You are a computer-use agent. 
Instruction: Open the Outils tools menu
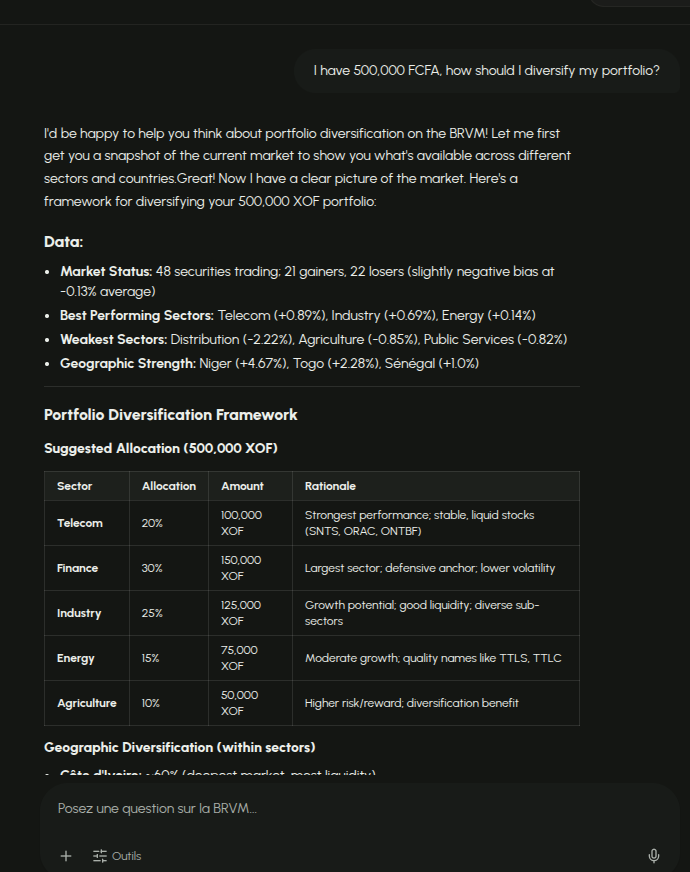117,856
